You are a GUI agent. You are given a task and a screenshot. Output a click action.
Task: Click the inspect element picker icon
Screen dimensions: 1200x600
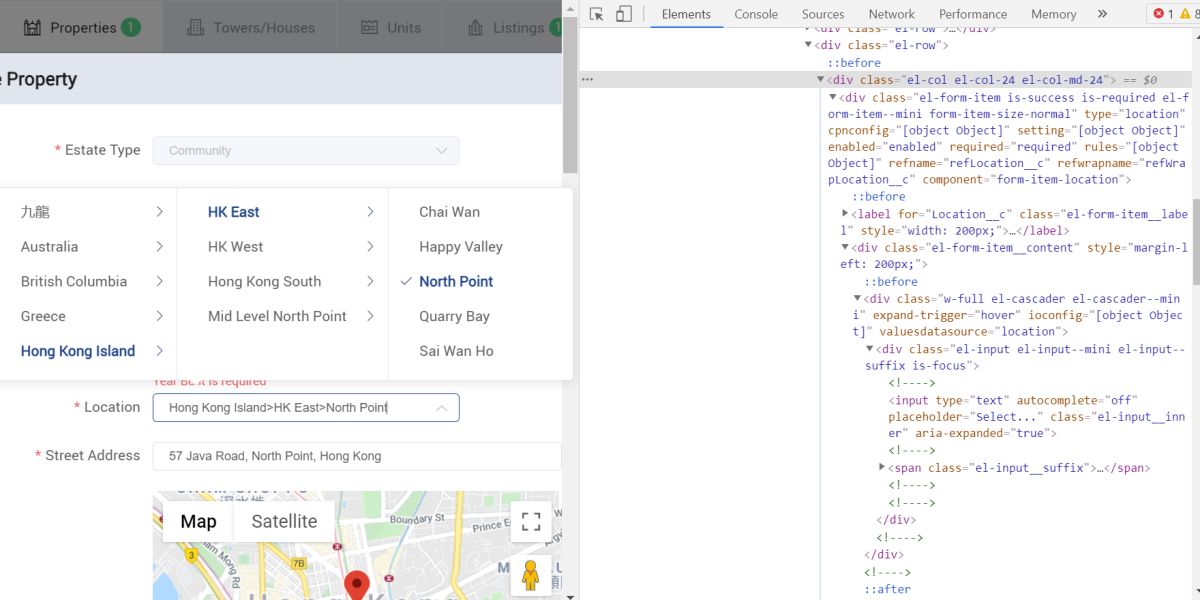click(x=597, y=14)
